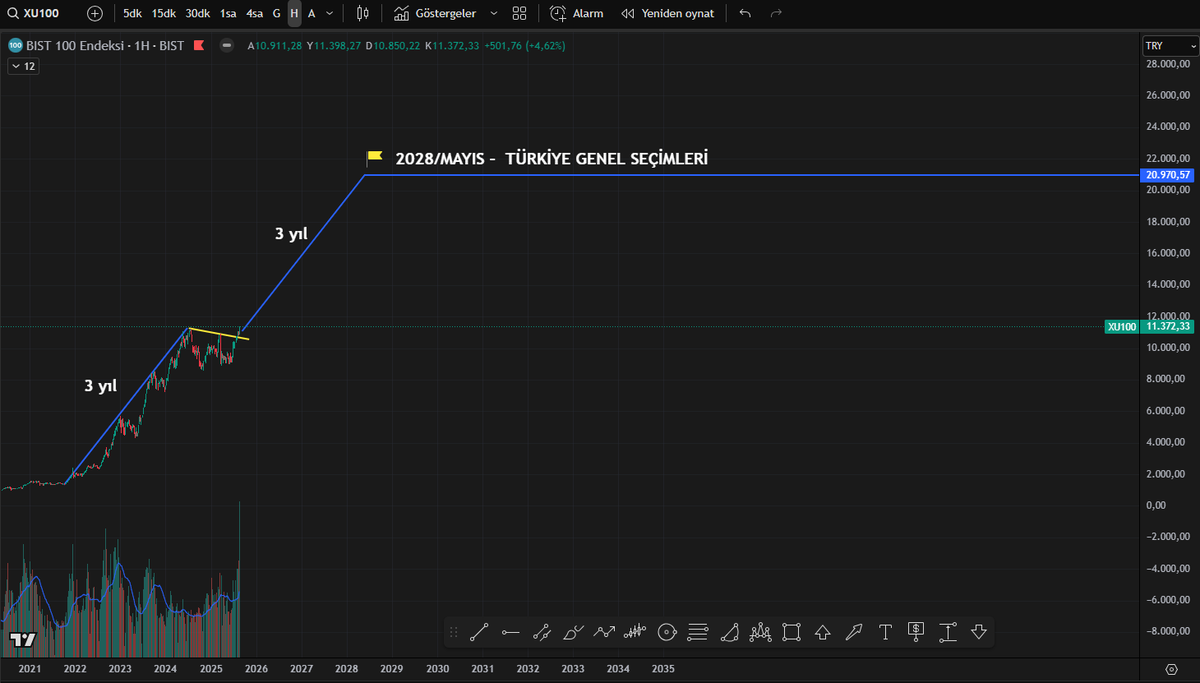Choose the rectangle shape tool

[x=791, y=632]
